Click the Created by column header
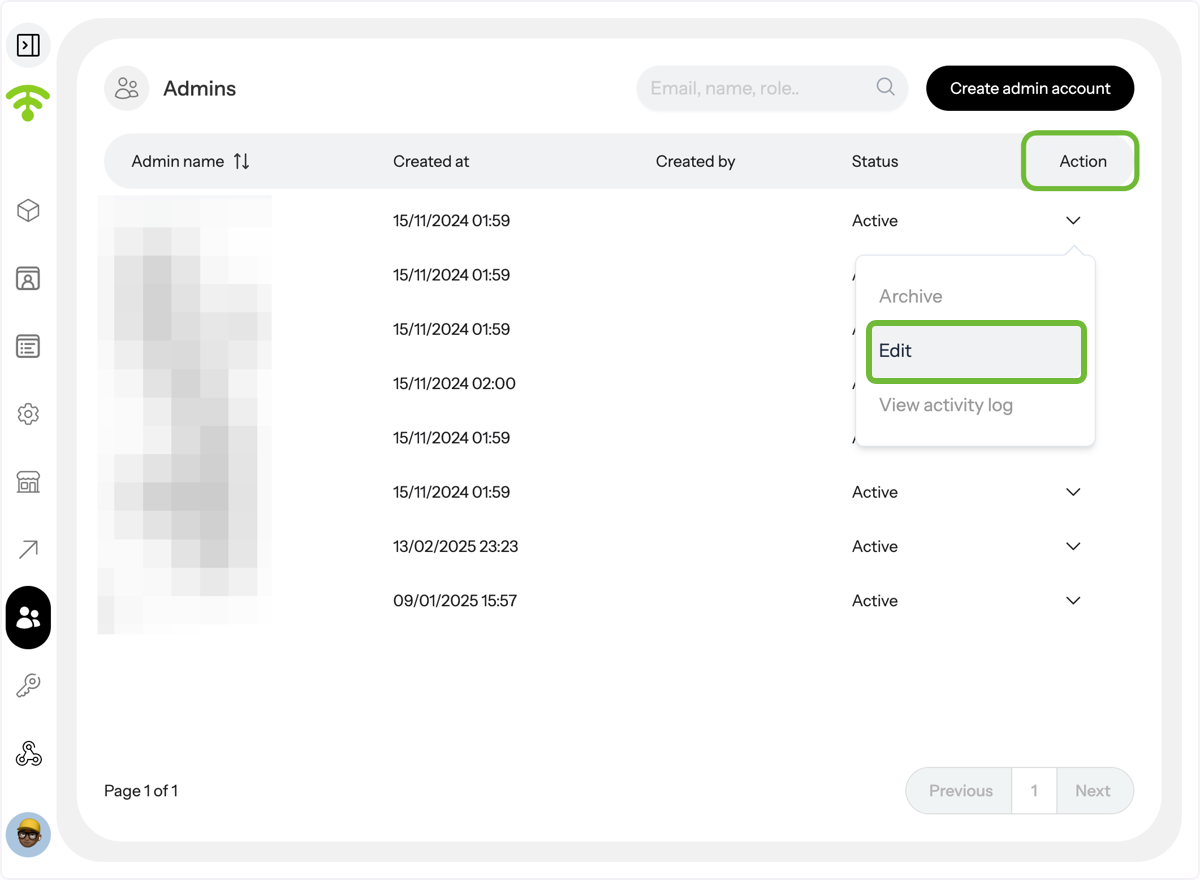The height and width of the screenshot is (880, 1200). [x=695, y=161]
